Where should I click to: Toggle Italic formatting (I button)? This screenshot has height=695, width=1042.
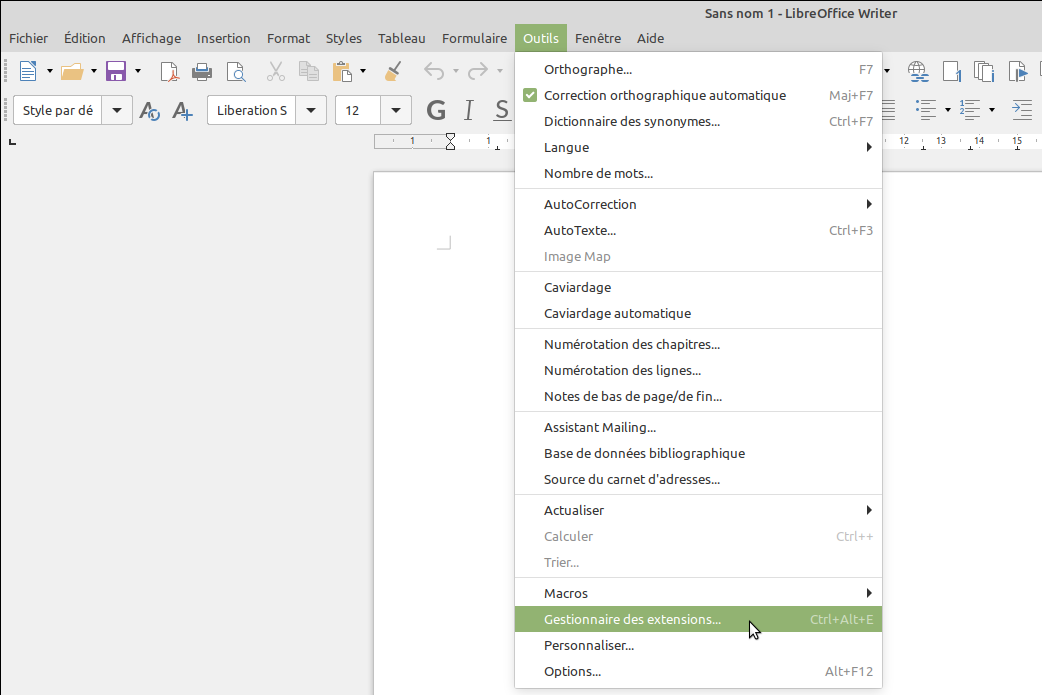pyautogui.click(x=467, y=110)
